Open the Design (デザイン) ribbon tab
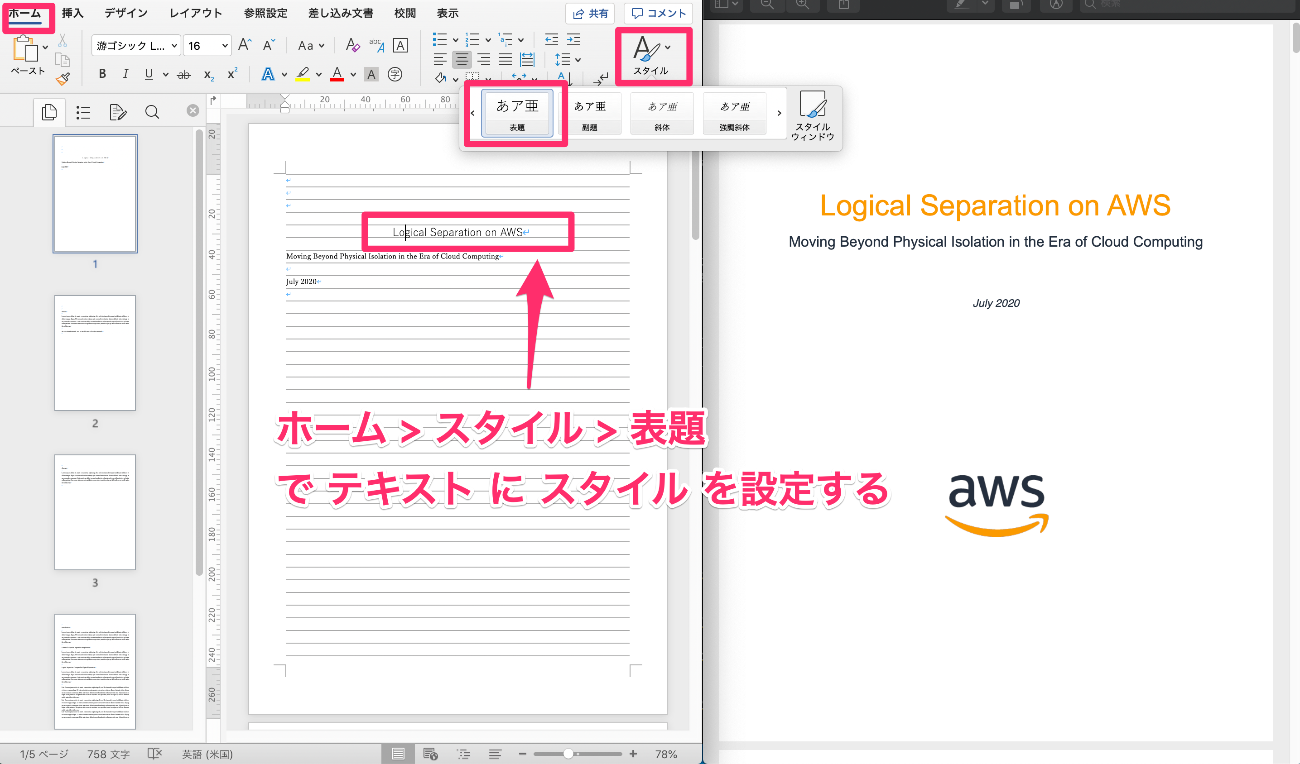Screen dimensions: 1300x764 (126, 13)
